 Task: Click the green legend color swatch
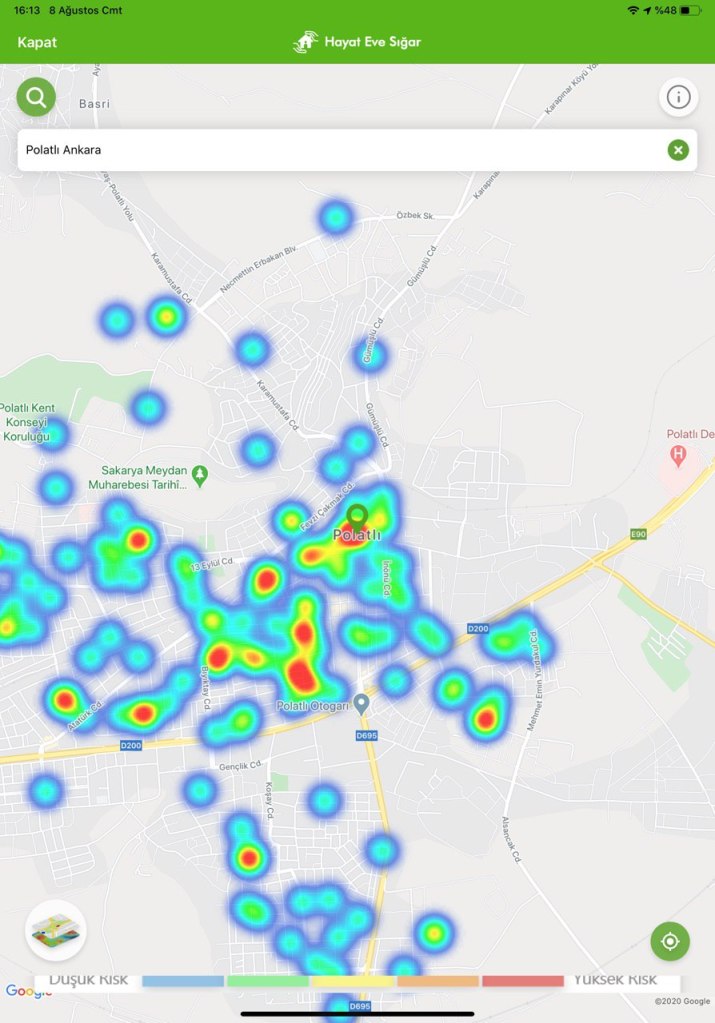[x=268, y=981]
